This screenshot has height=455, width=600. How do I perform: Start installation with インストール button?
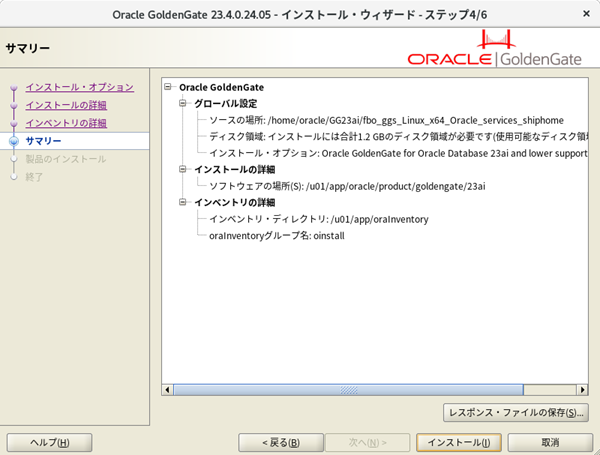(458, 443)
